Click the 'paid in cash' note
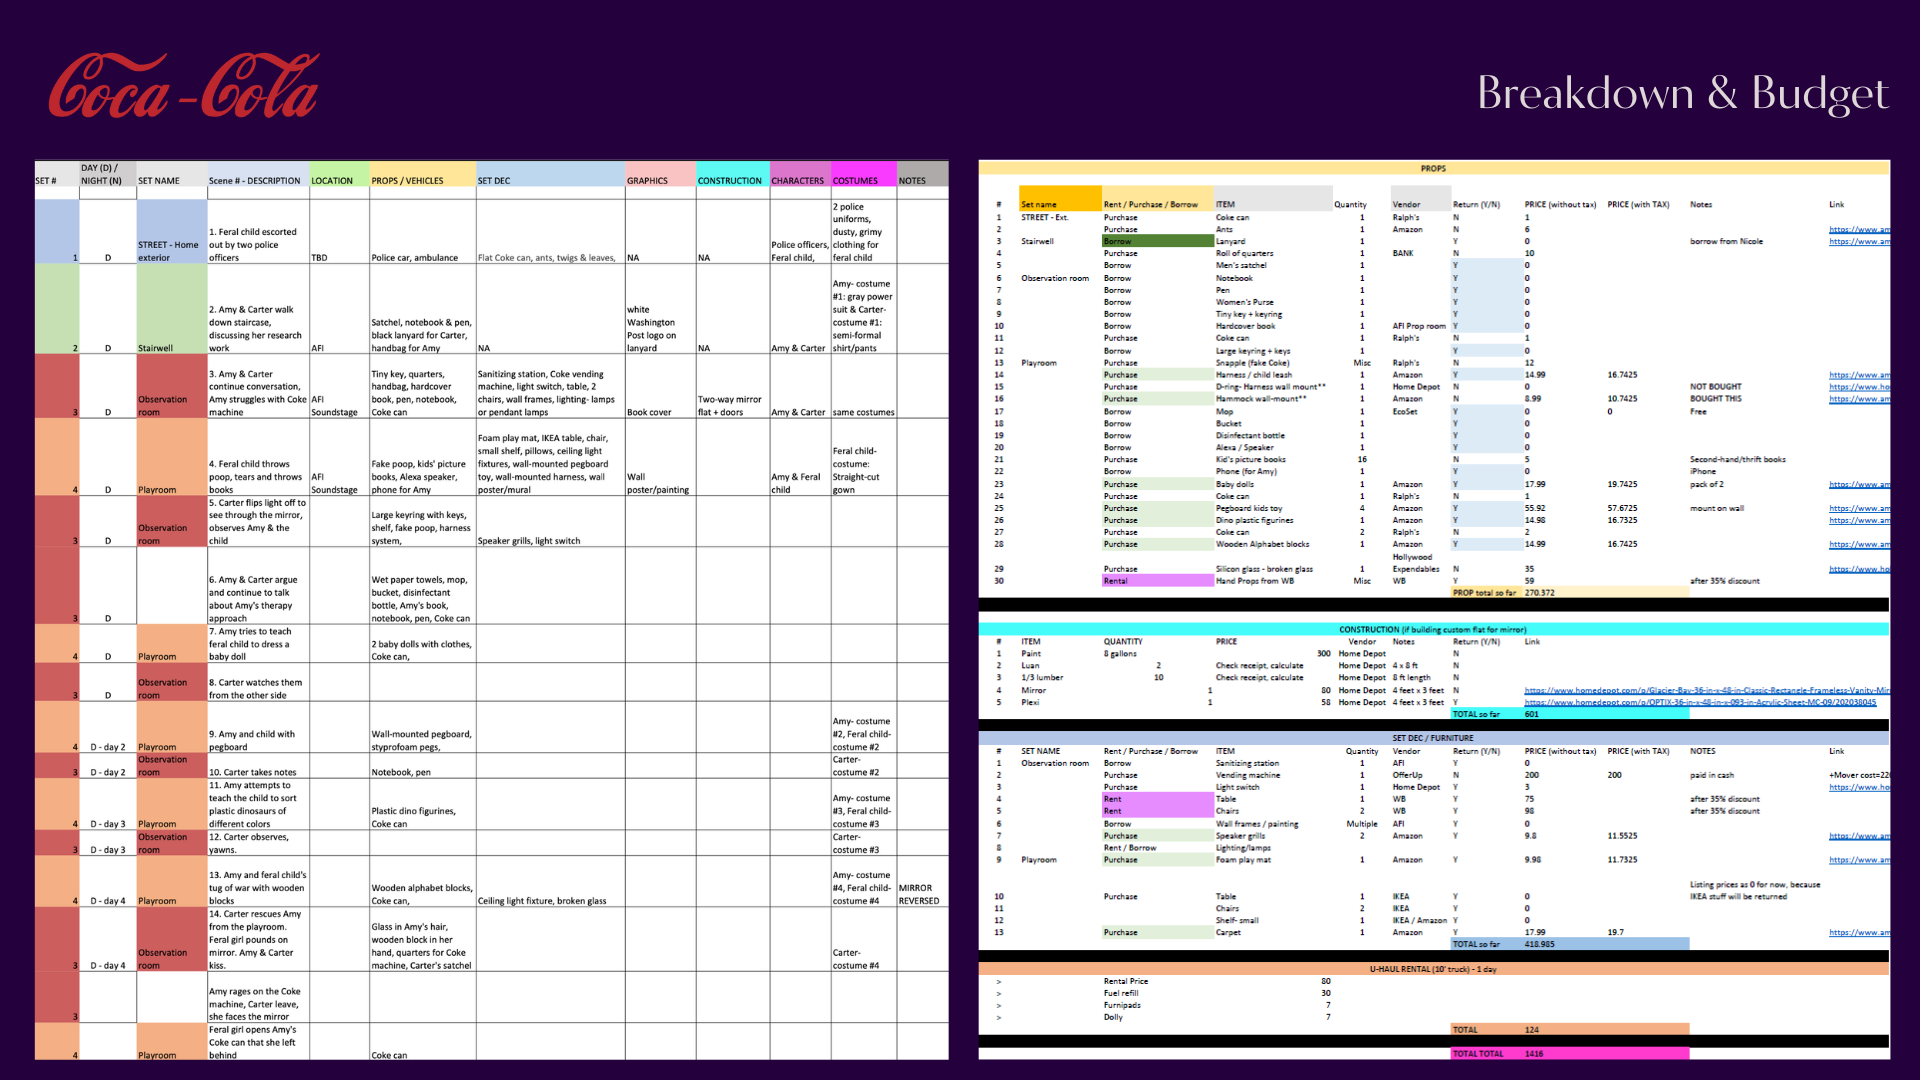 [x=1711, y=775]
